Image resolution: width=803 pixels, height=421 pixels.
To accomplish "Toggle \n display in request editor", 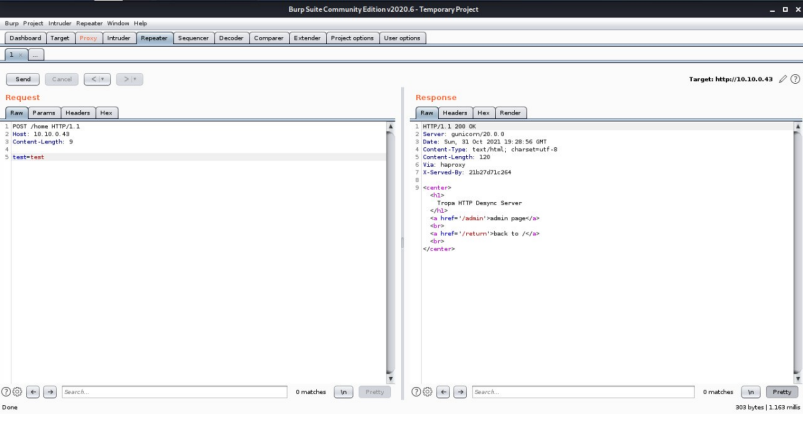I will (x=341, y=392).
